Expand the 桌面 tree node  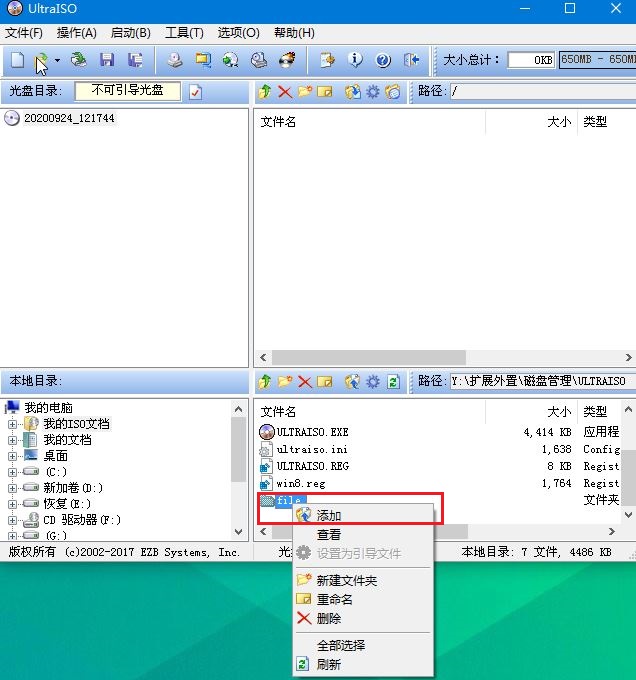coord(12,456)
